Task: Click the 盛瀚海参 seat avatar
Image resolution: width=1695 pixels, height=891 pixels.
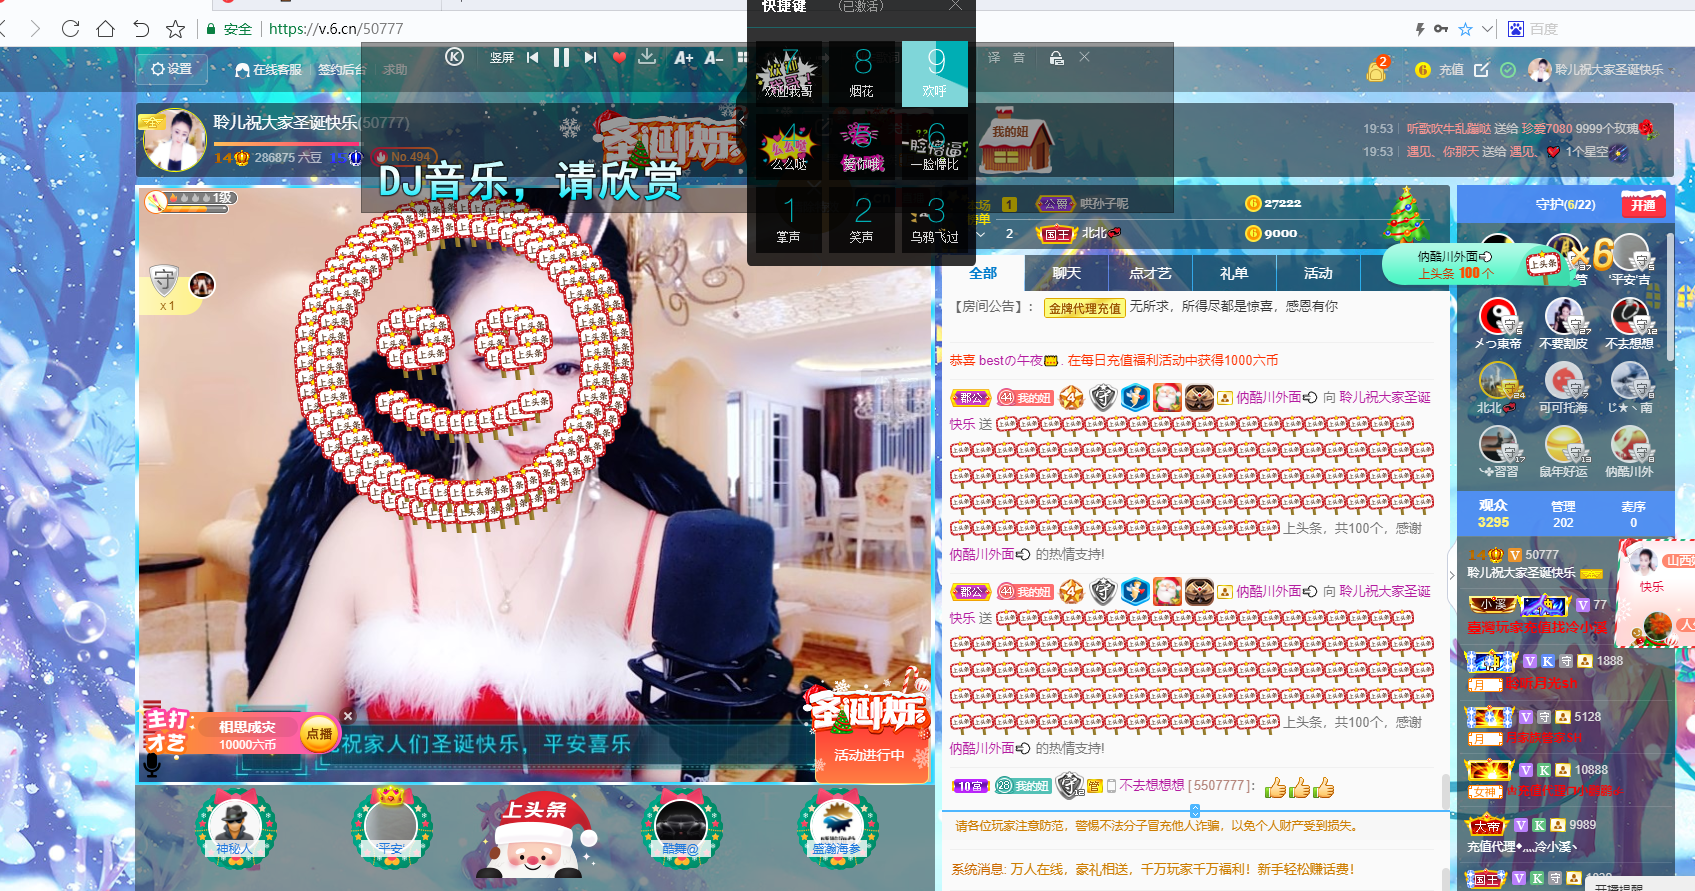Action: 838,827
